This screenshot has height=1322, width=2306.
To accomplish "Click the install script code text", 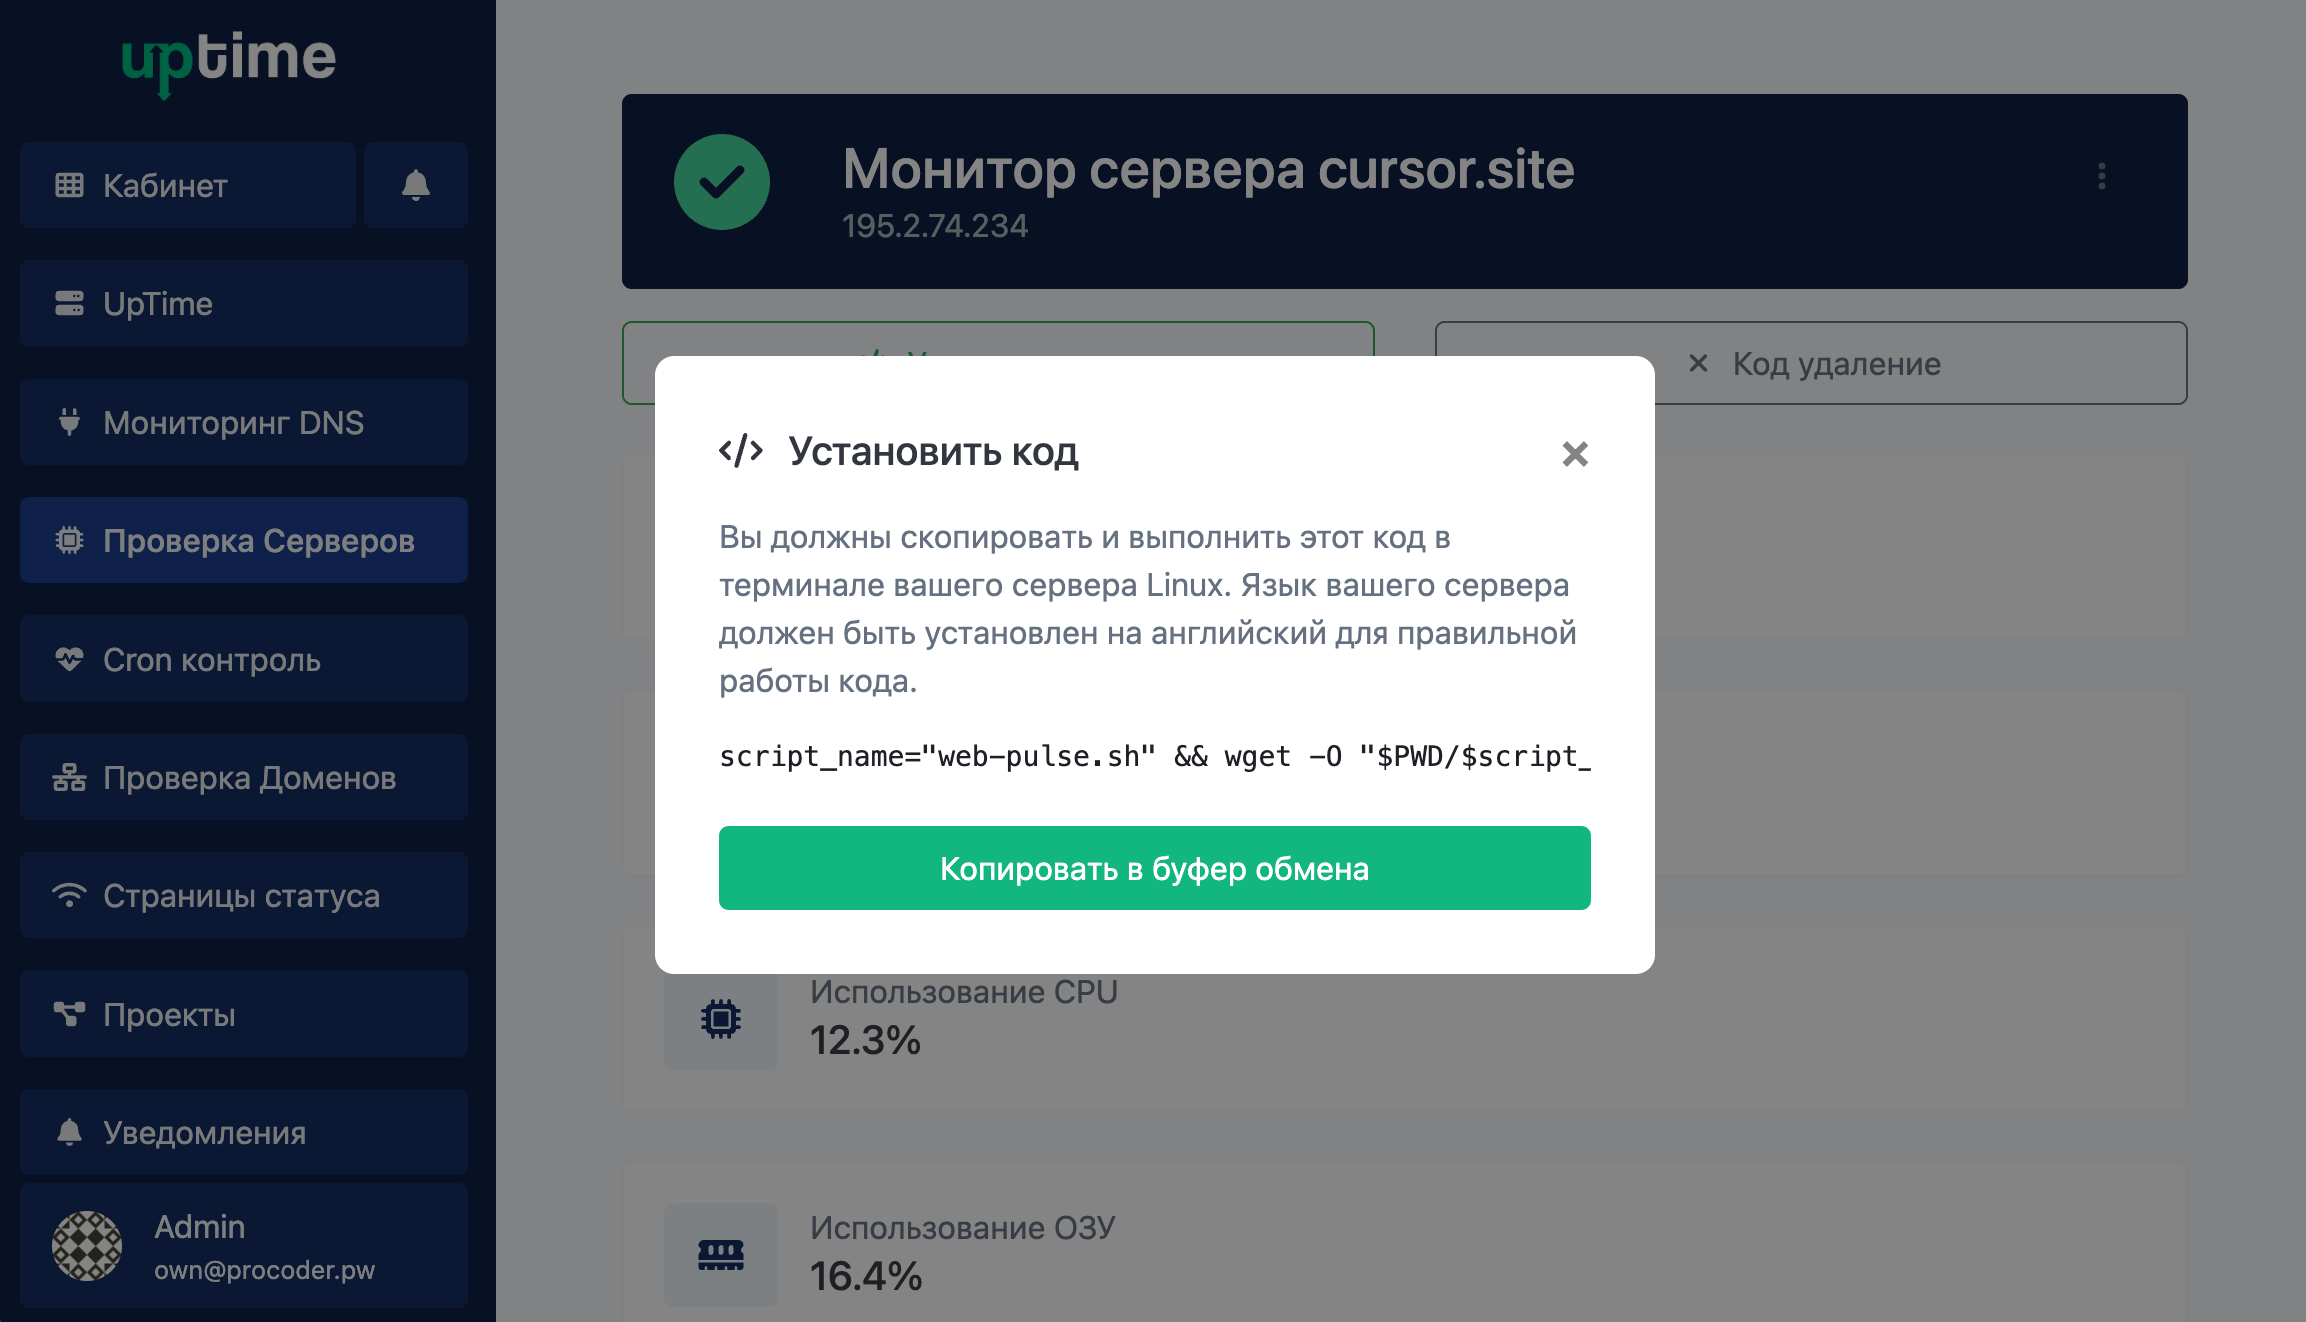I will pyautogui.click(x=1154, y=757).
